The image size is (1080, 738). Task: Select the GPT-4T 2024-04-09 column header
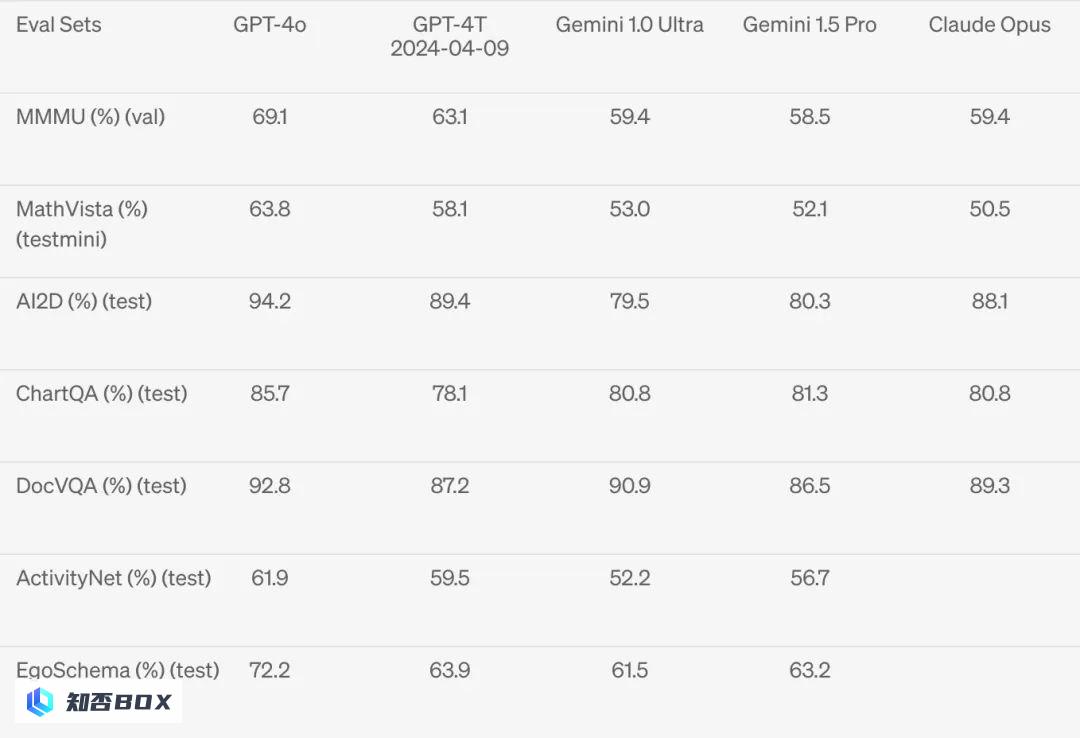(x=450, y=37)
